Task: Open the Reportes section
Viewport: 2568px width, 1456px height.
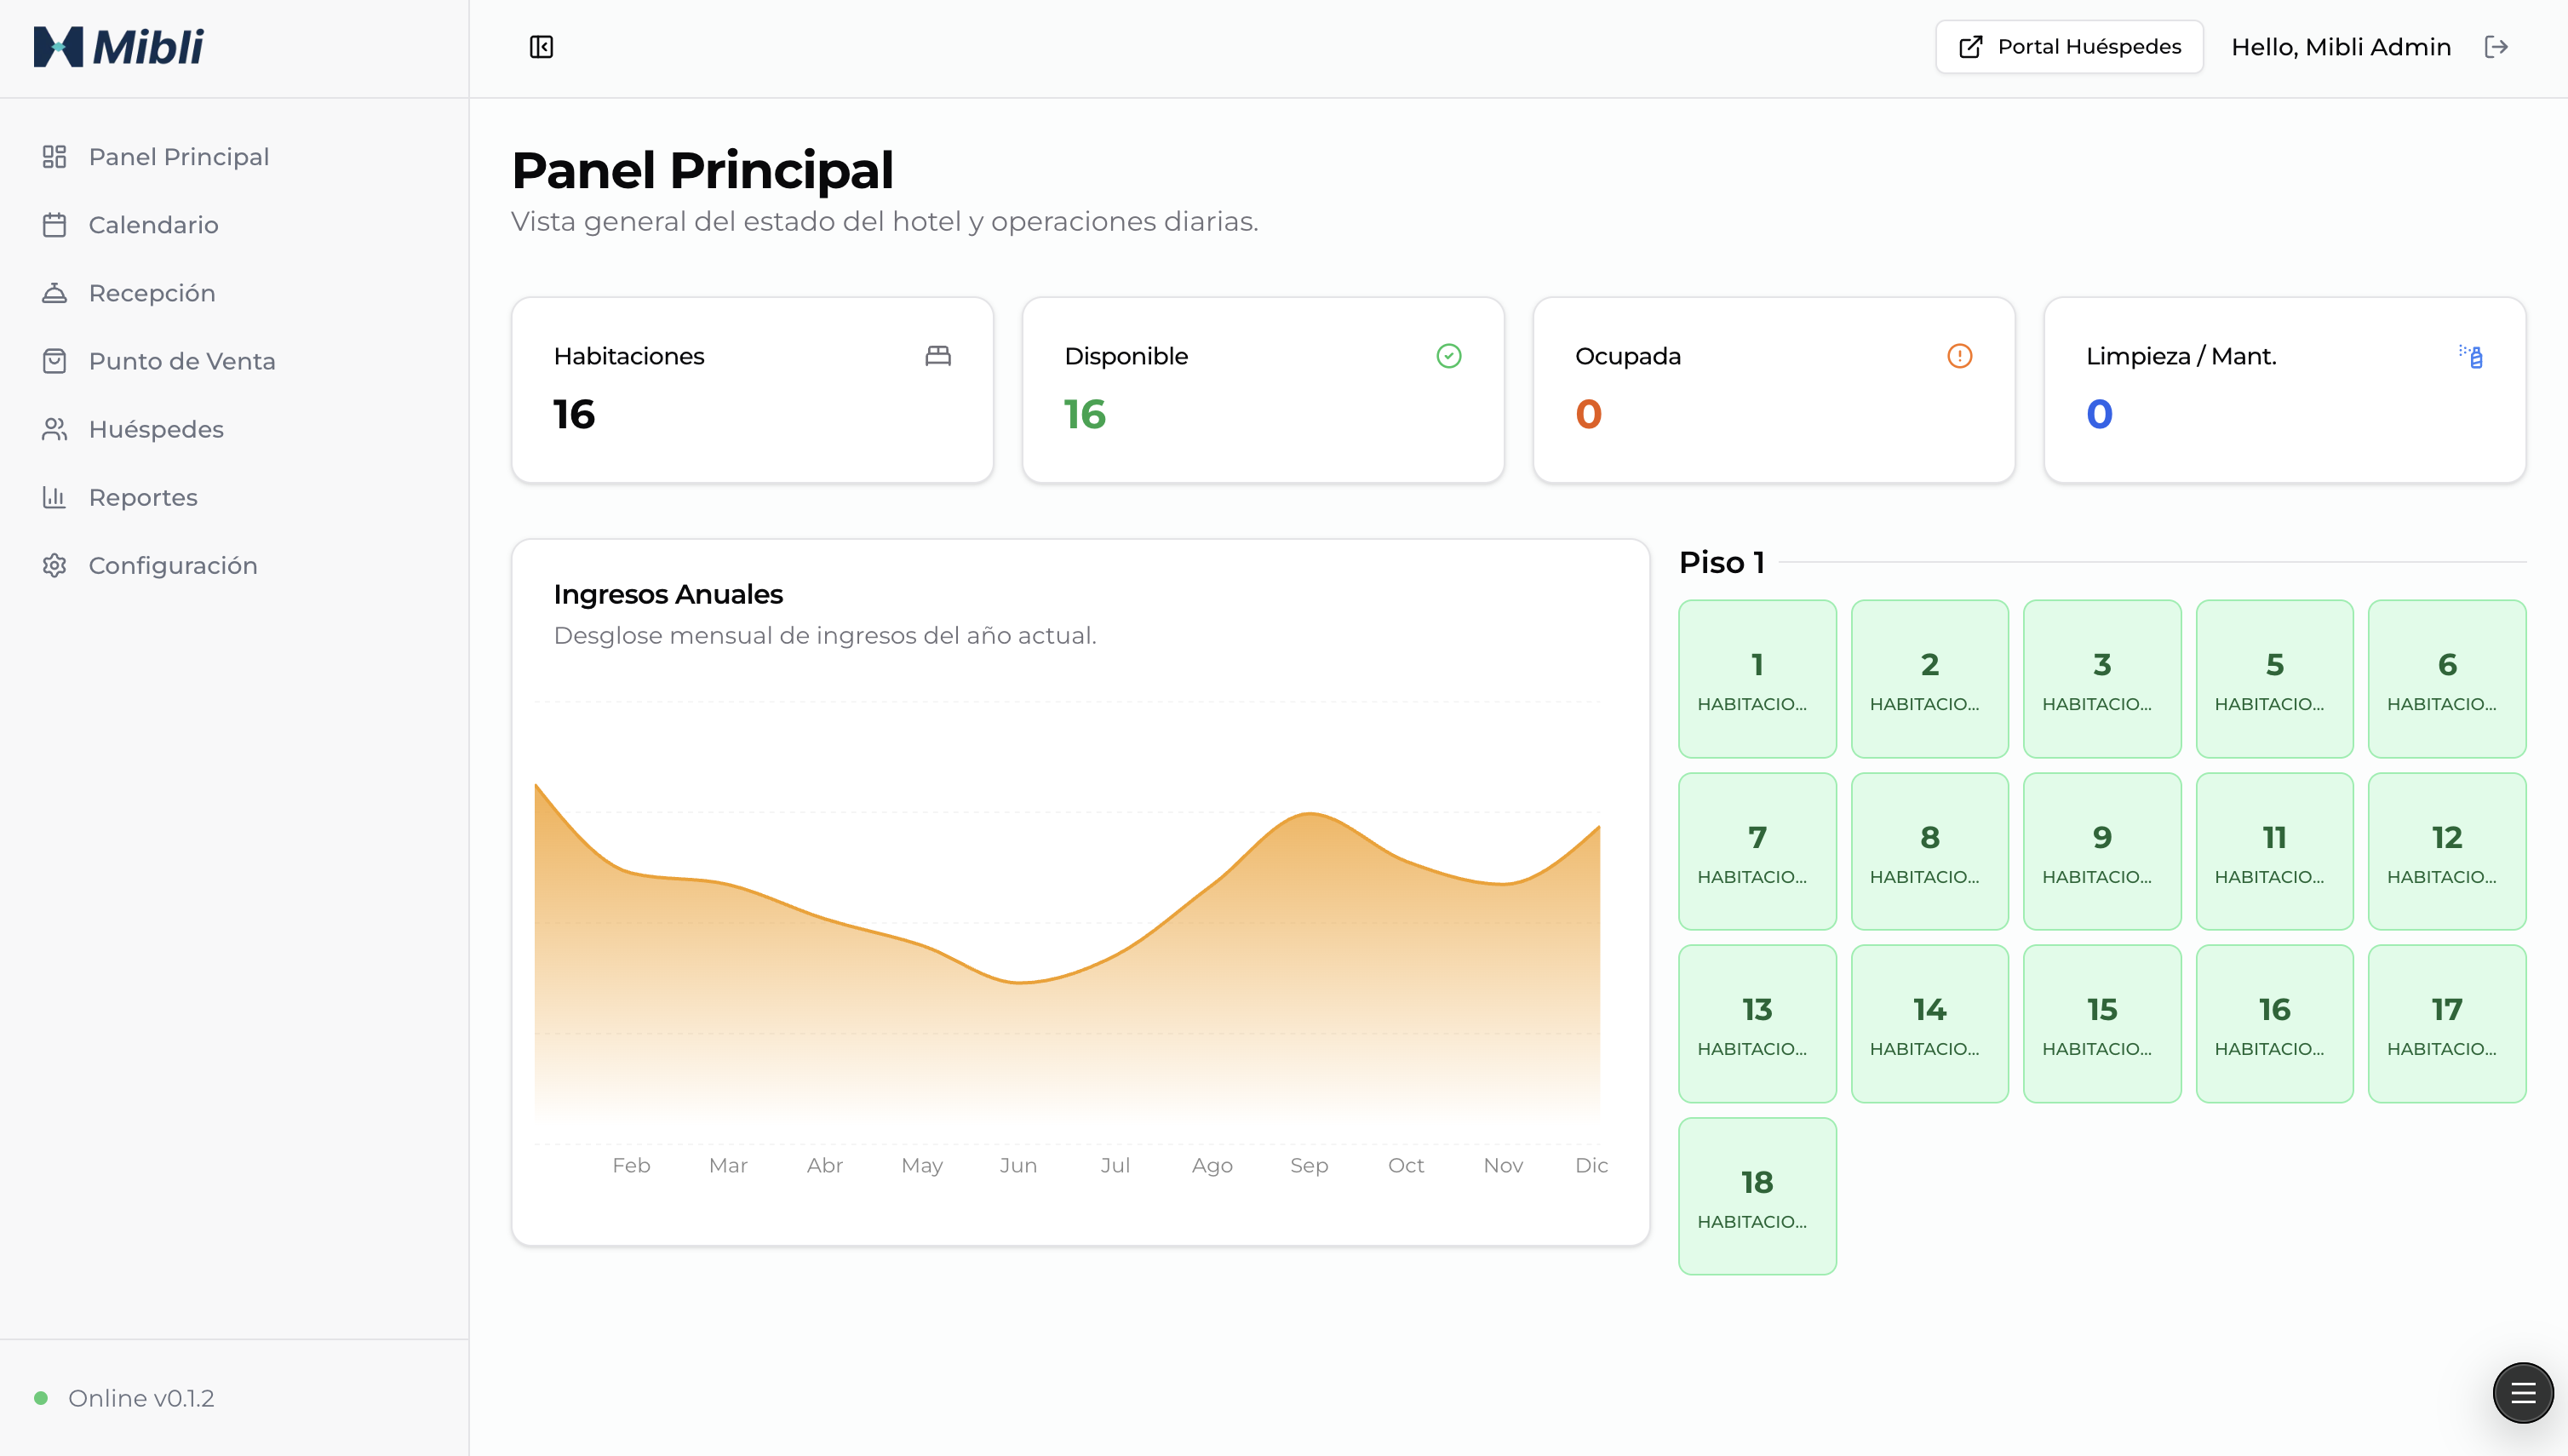Action: pos(143,497)
